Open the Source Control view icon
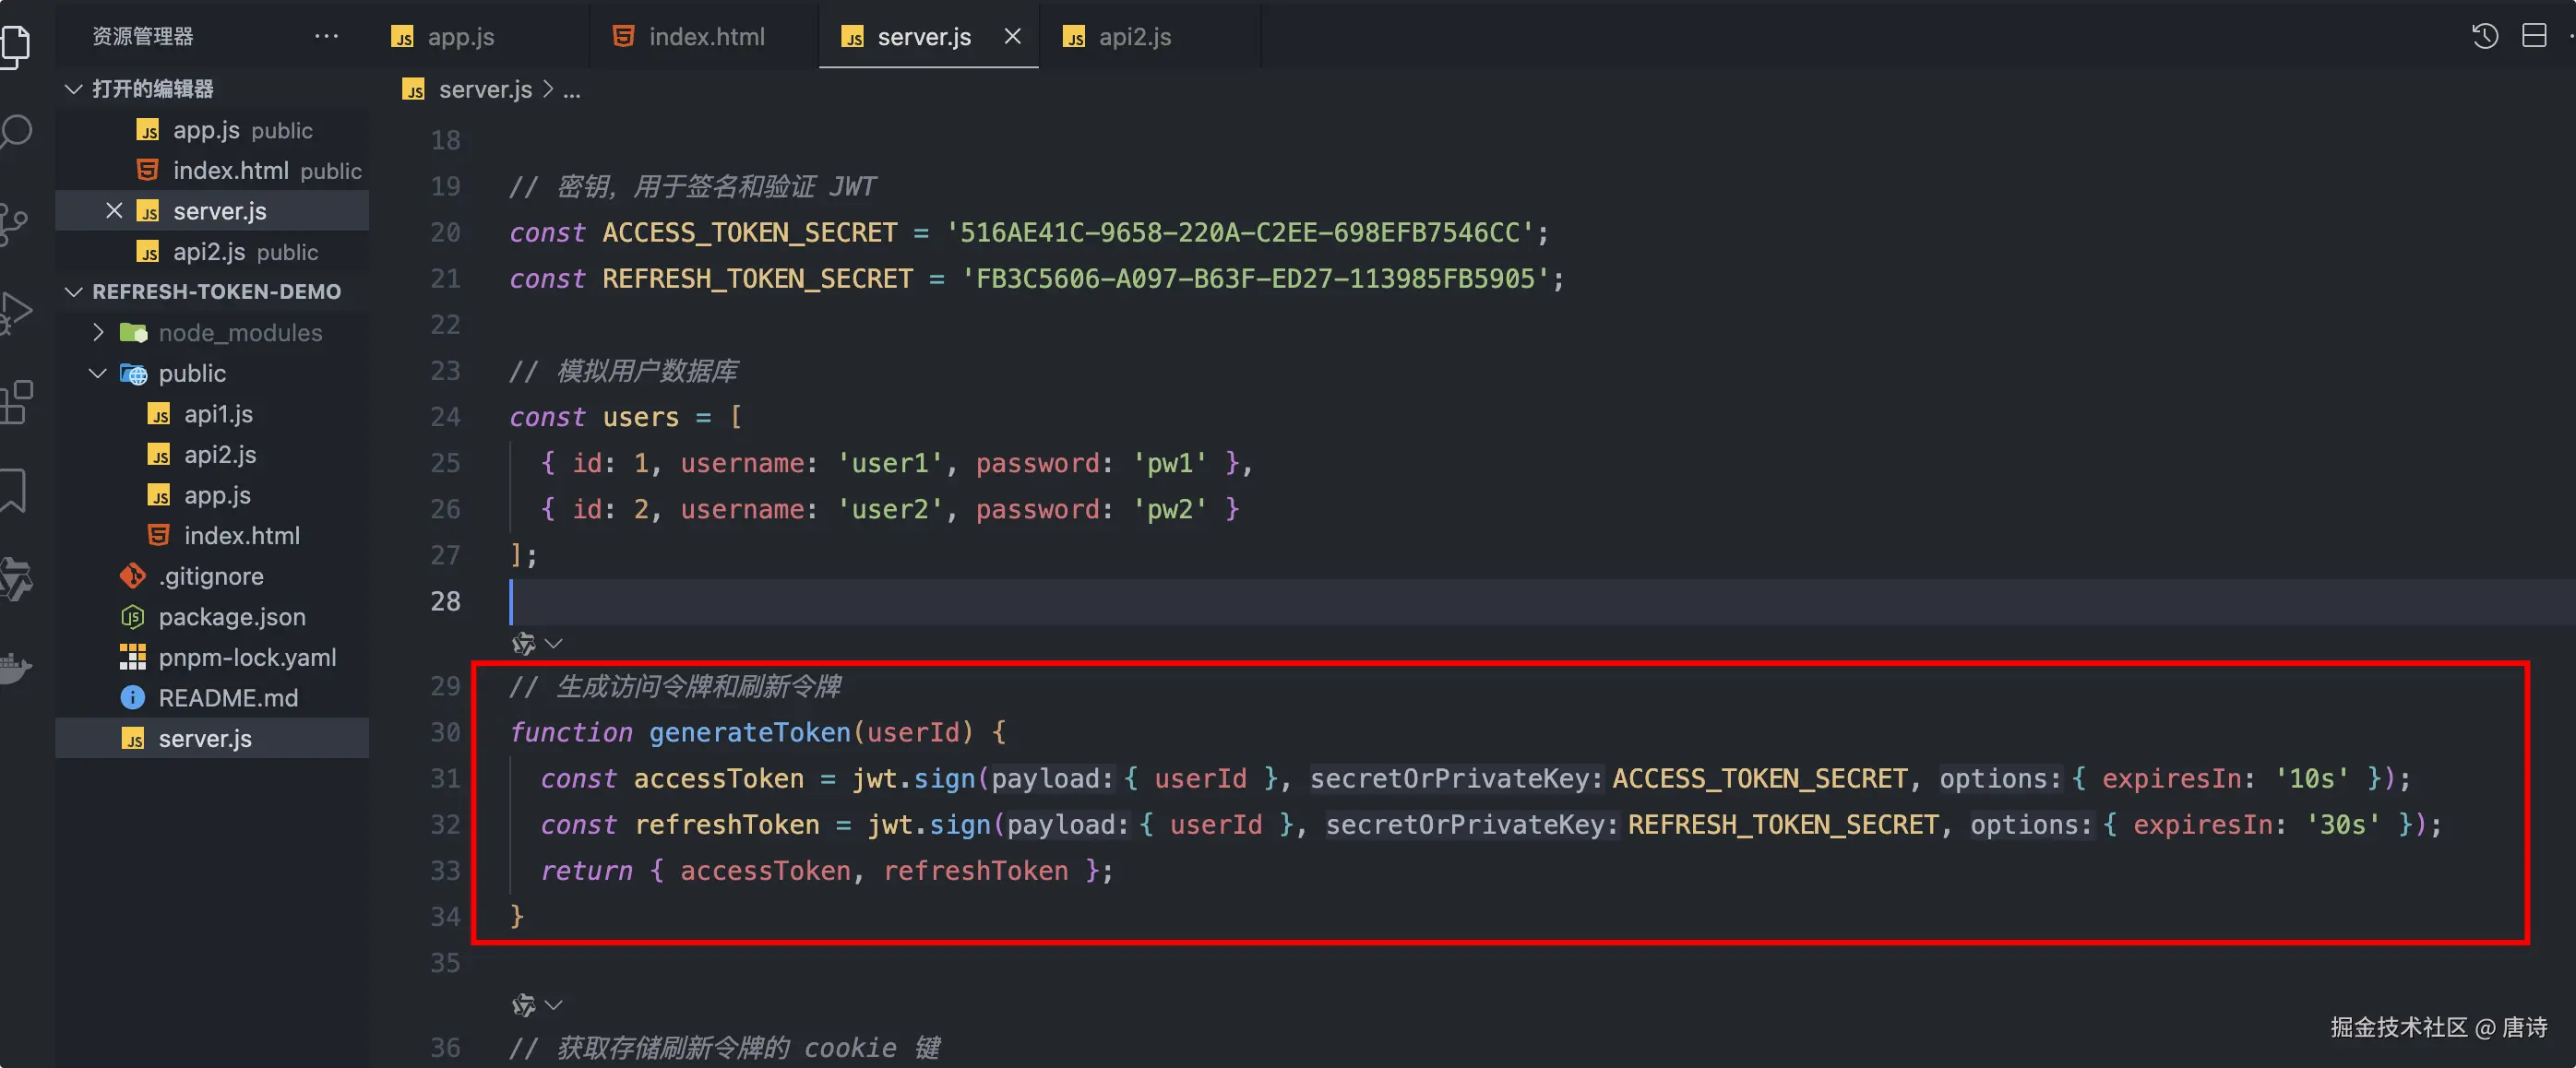This screenshot has height=1068, width=2576. coord(14,223)
